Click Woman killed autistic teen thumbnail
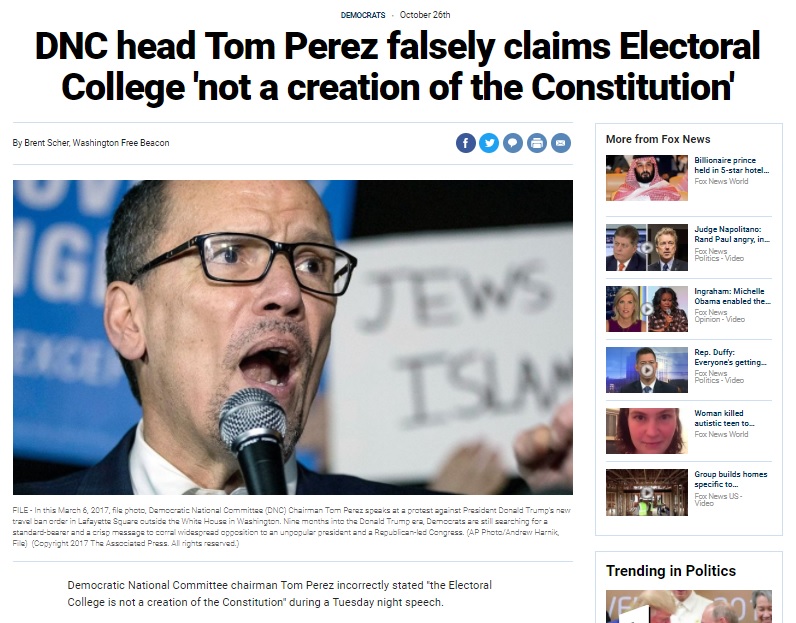Image resolution: width=796 pixels, height=623 pixels. 647,431
